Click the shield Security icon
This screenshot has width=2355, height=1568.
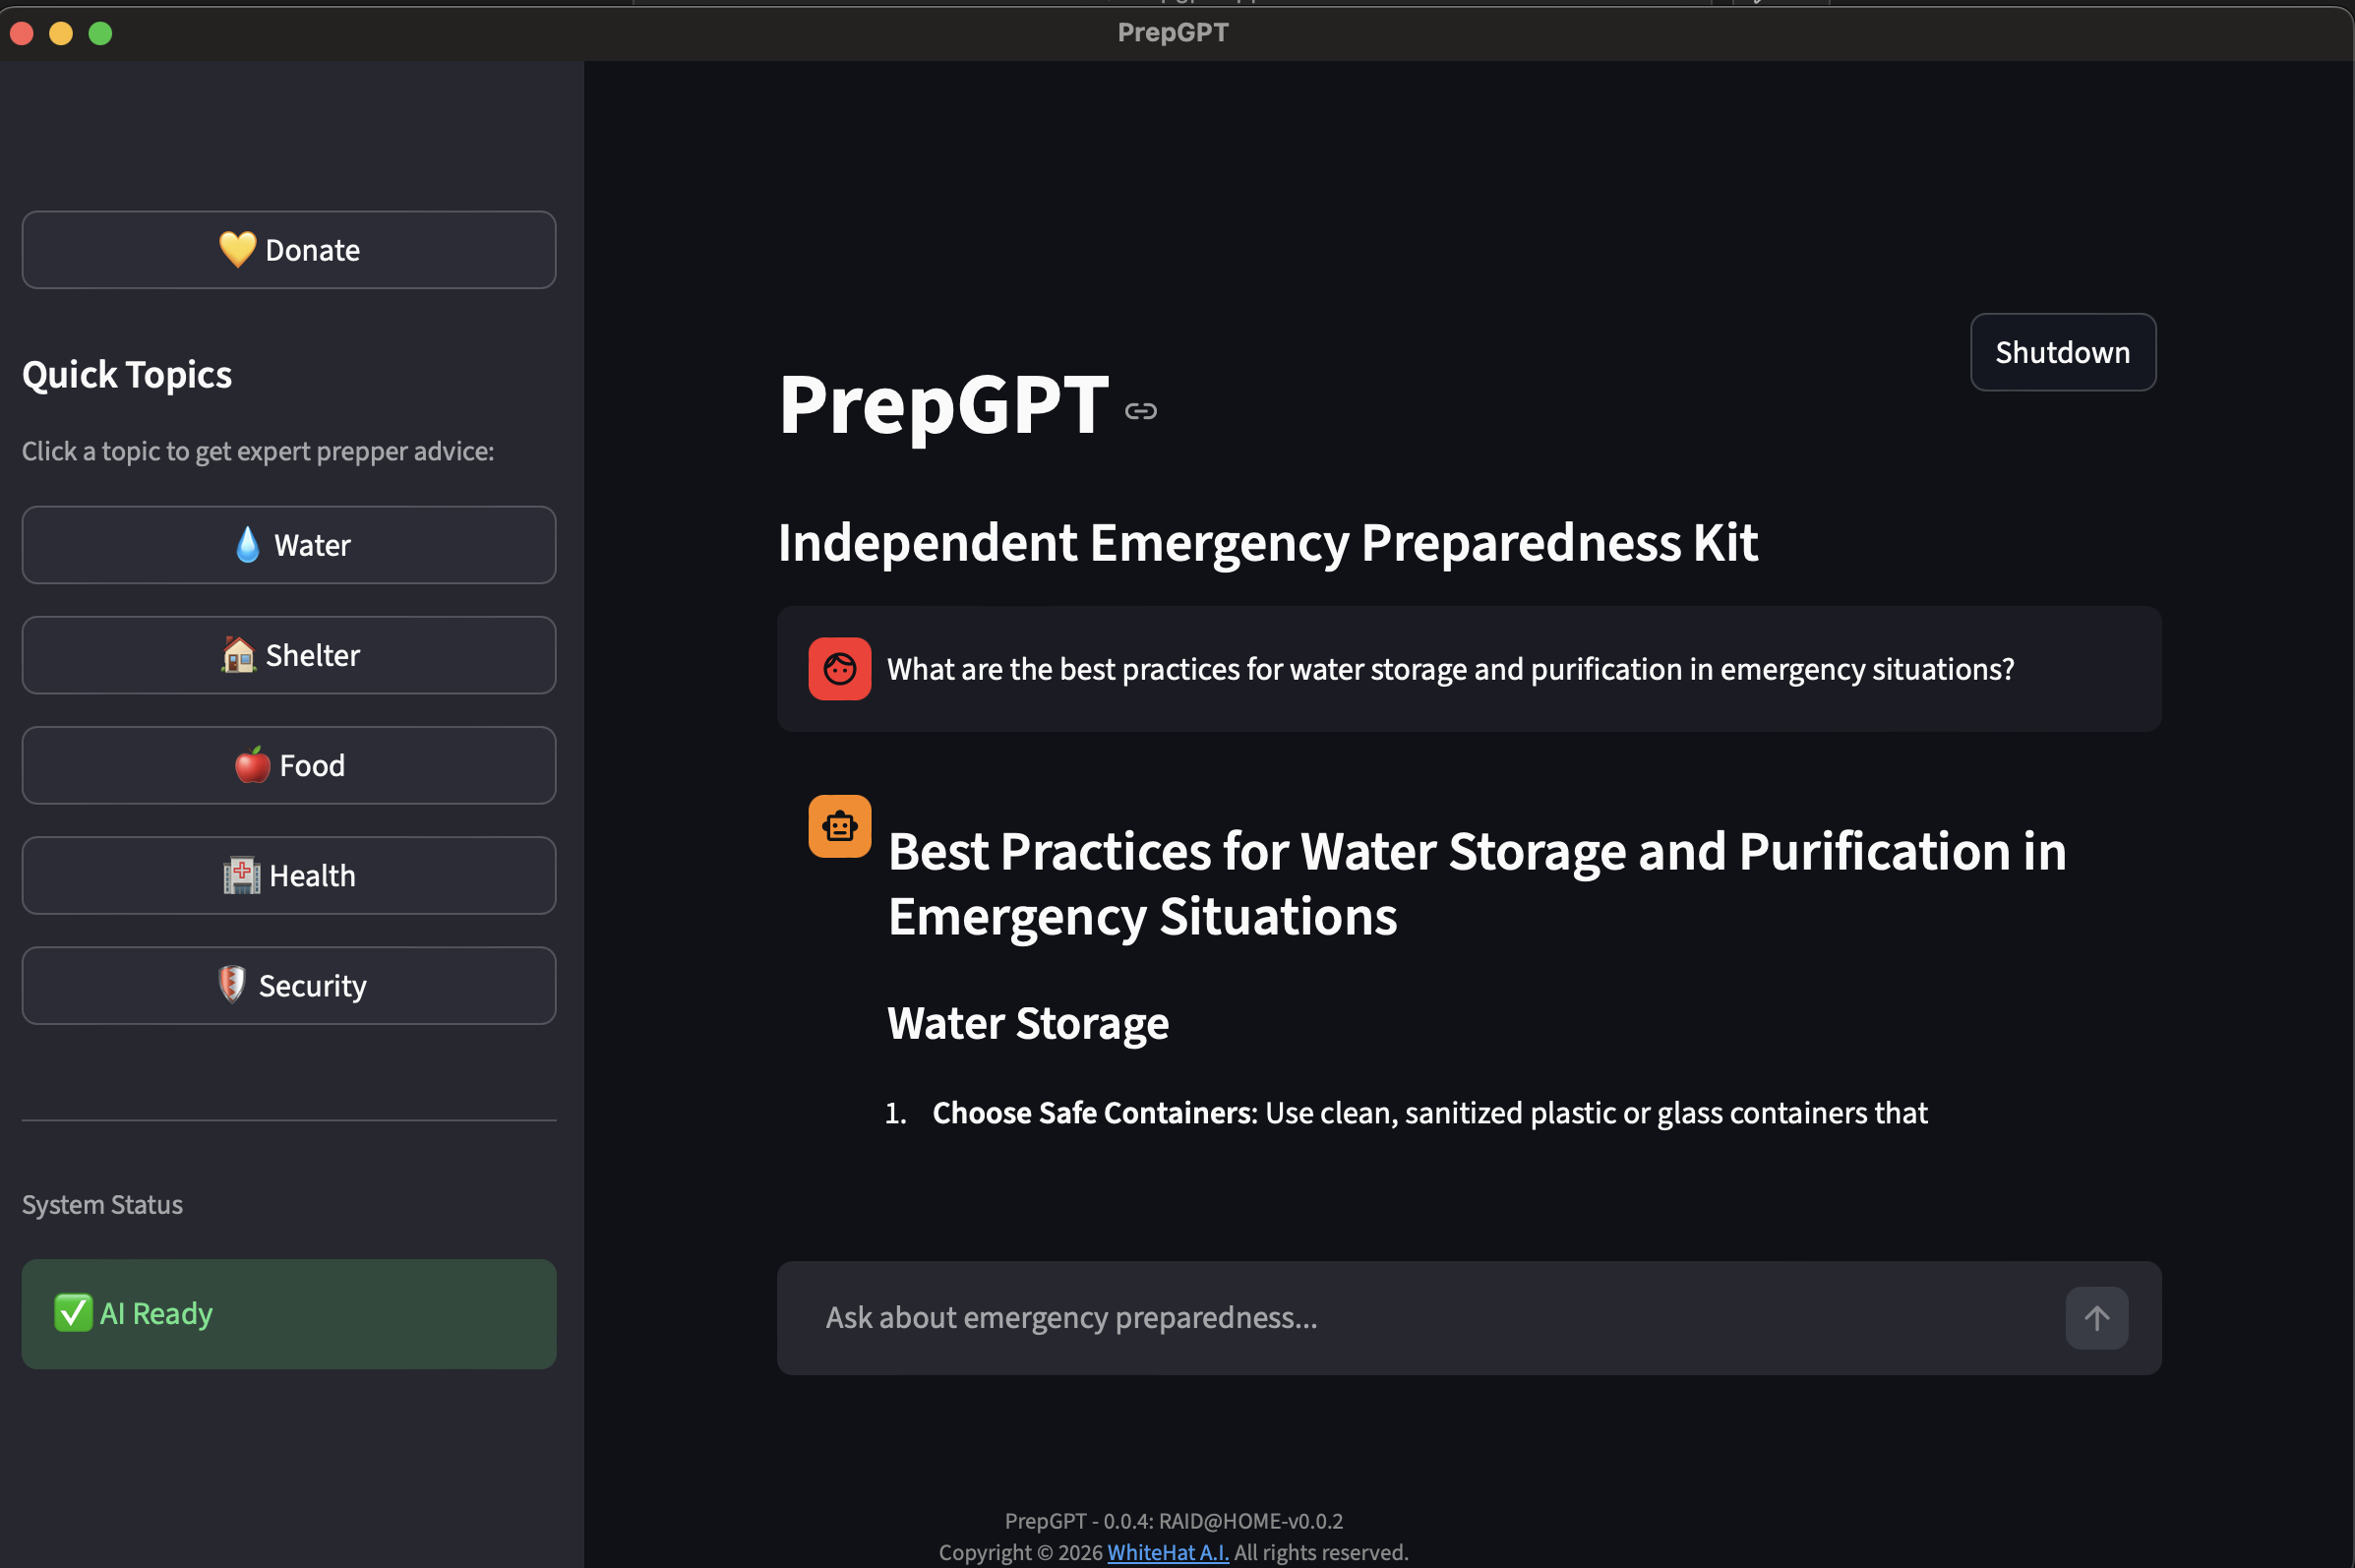(231, 985)
